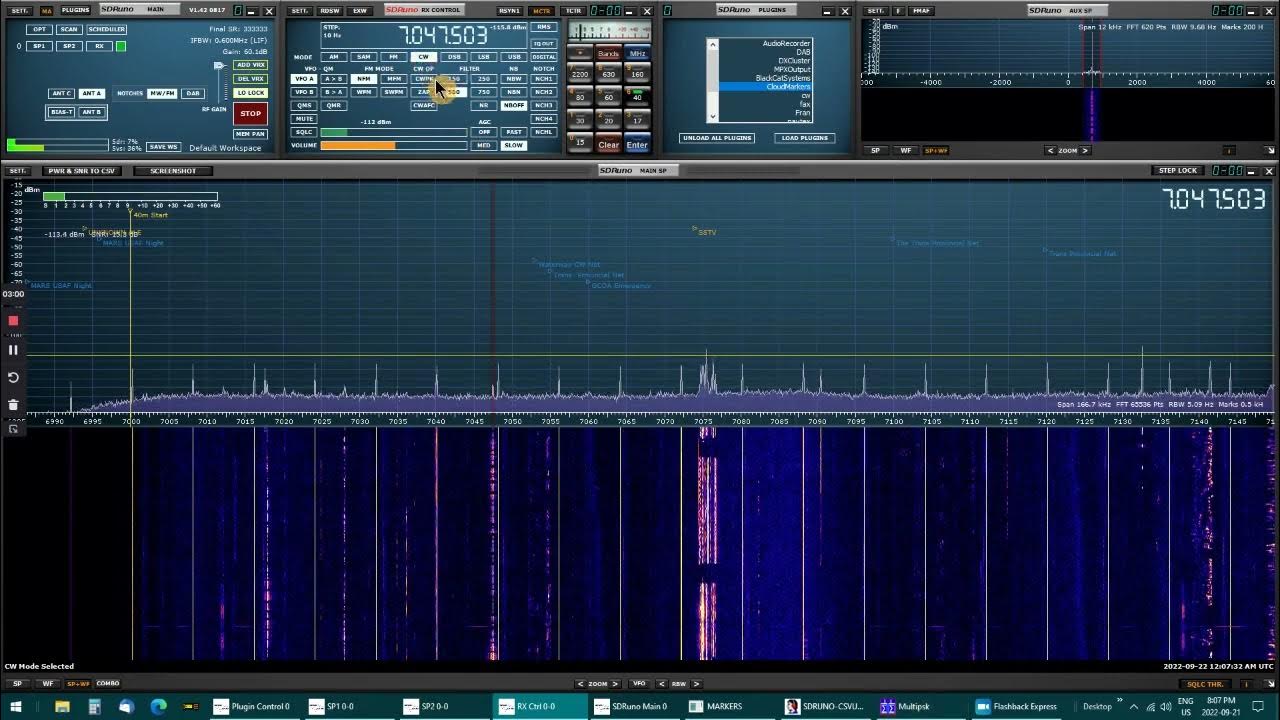Open Windows Start menu
The width and height of the screenshot is (1280, 720).
pyautogui.click(x=17, y=706)
